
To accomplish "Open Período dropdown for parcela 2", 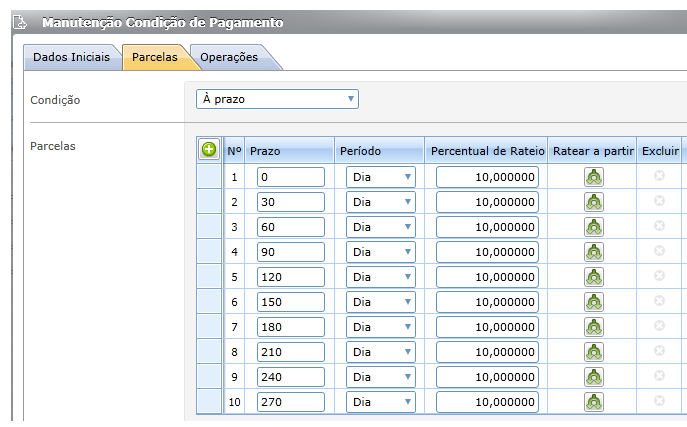I will [381, 202].
